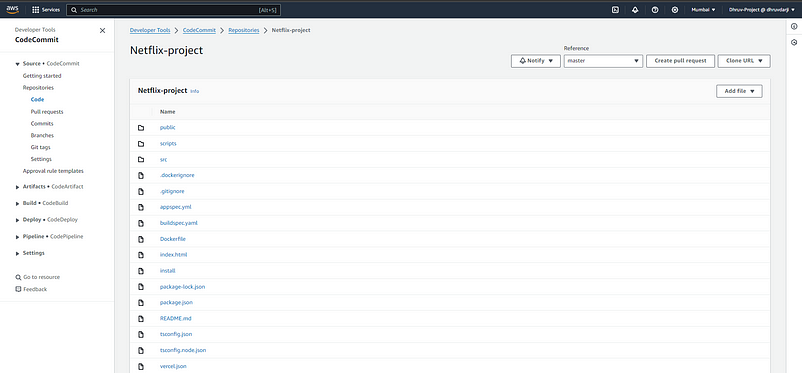Click the Dockerfile file icon

(141, 239)
